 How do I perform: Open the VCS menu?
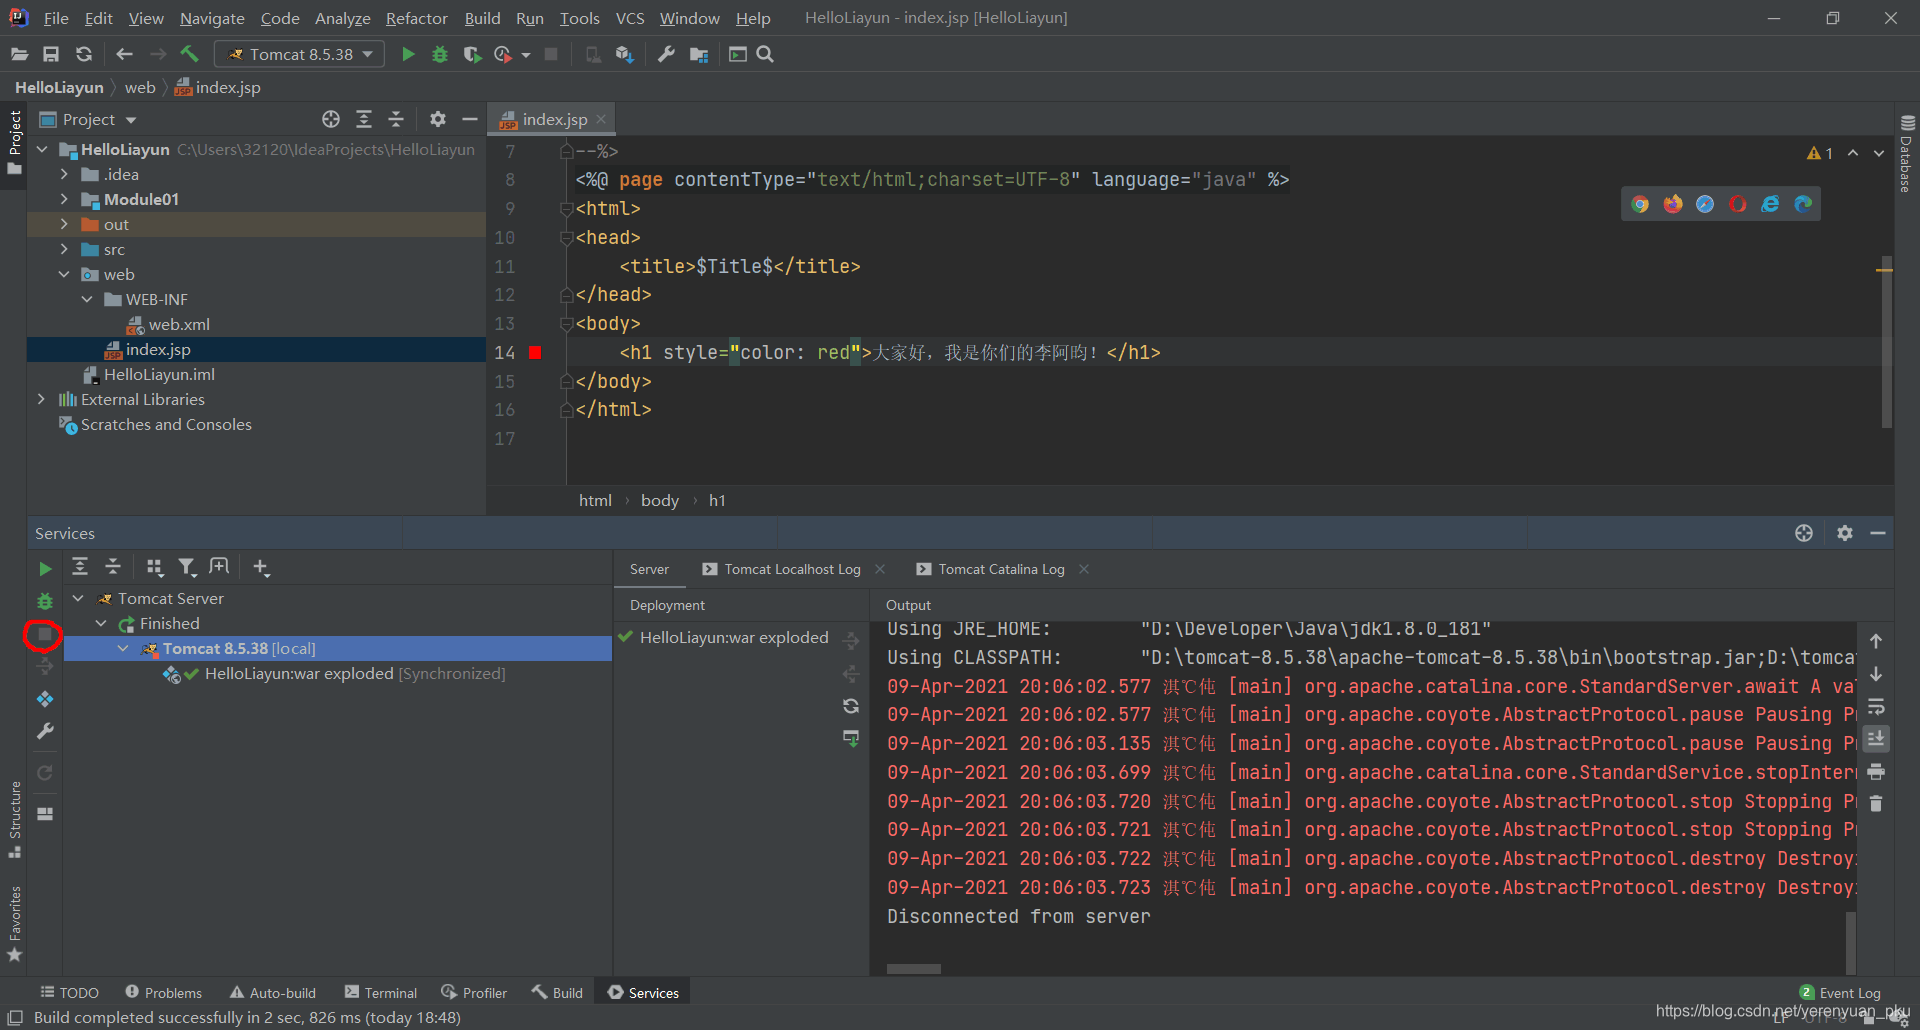pyautogui.click(x=630, y=18)
